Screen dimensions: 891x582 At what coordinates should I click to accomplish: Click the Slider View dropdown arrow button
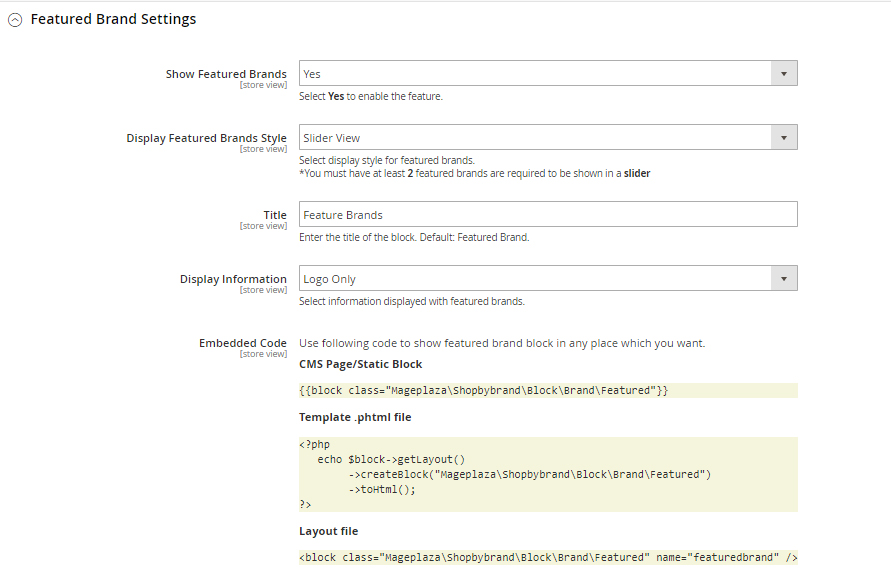coord(783,138)
